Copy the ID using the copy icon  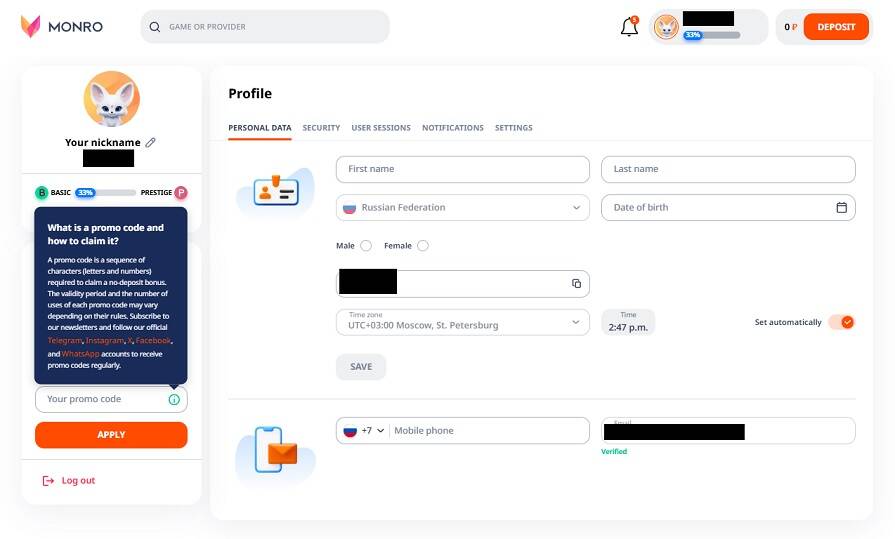pos(576,283)
